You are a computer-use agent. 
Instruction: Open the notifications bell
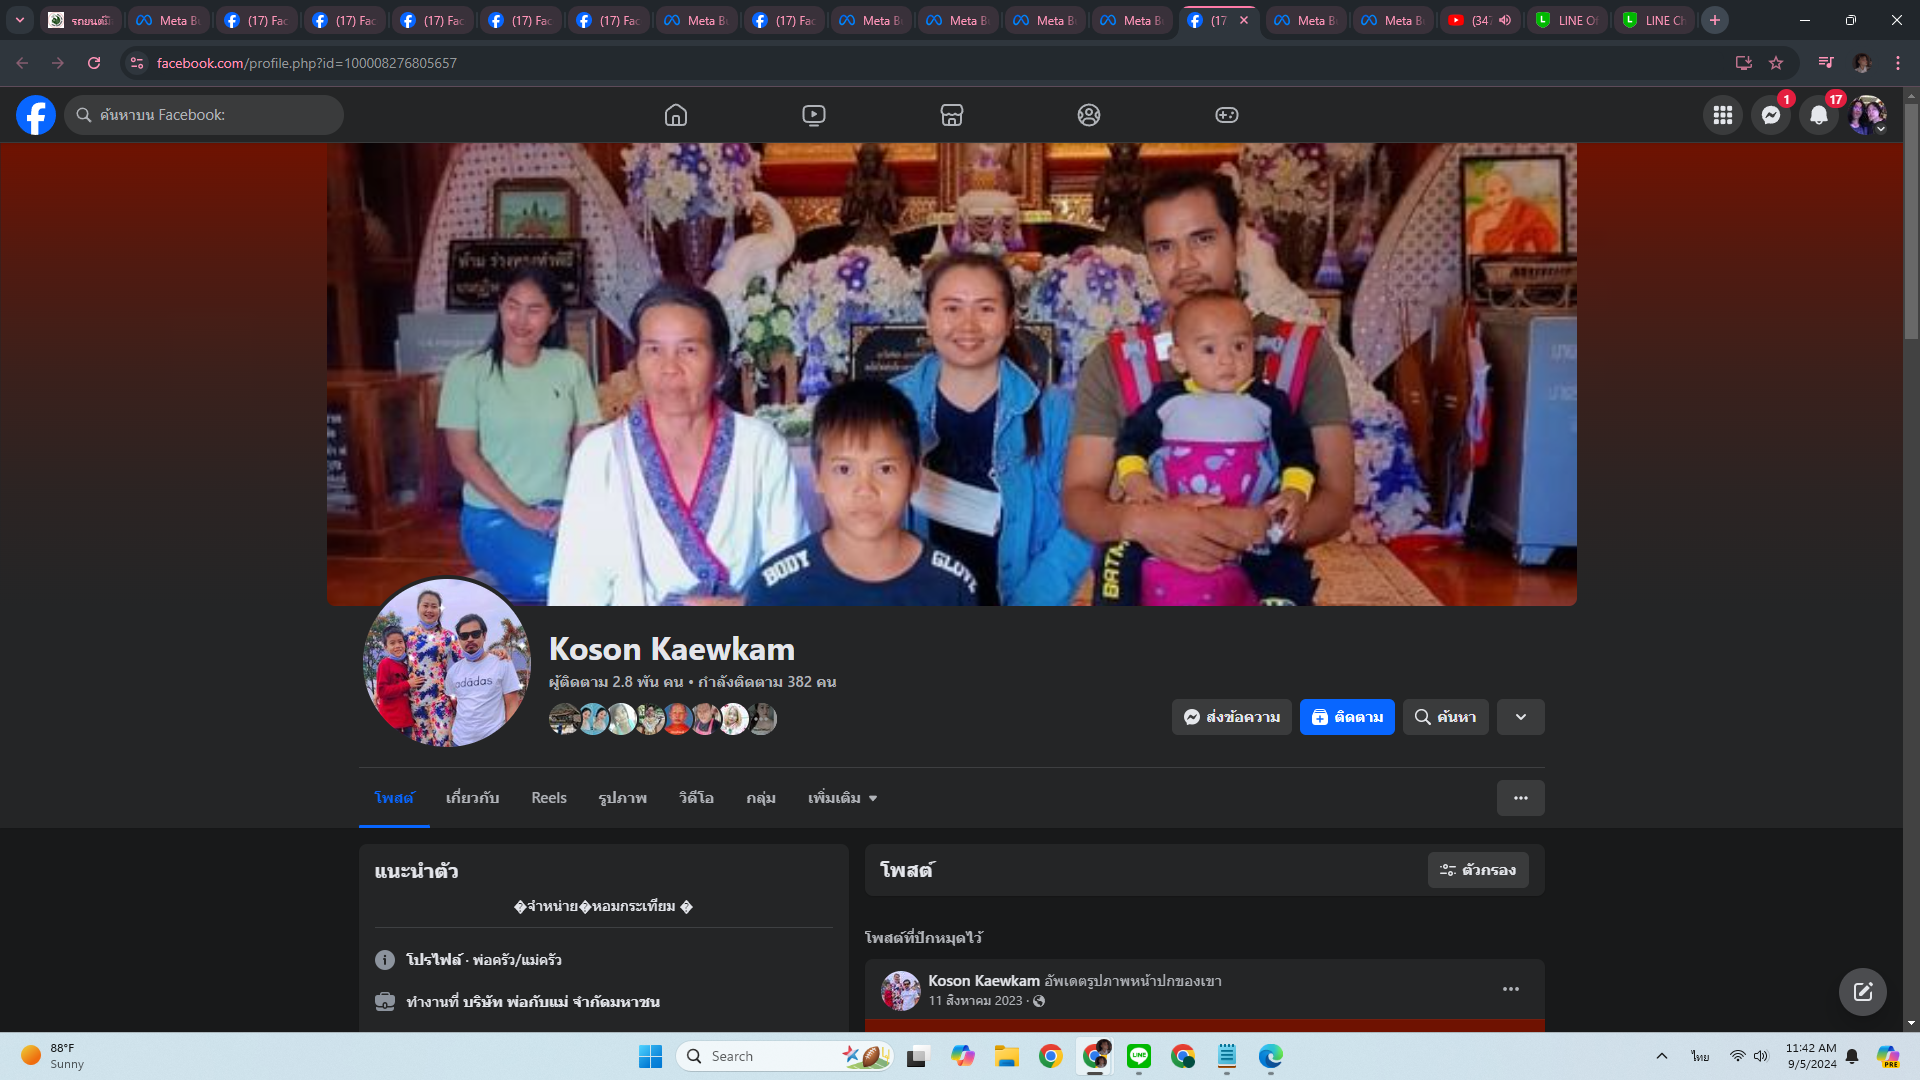1819,115
